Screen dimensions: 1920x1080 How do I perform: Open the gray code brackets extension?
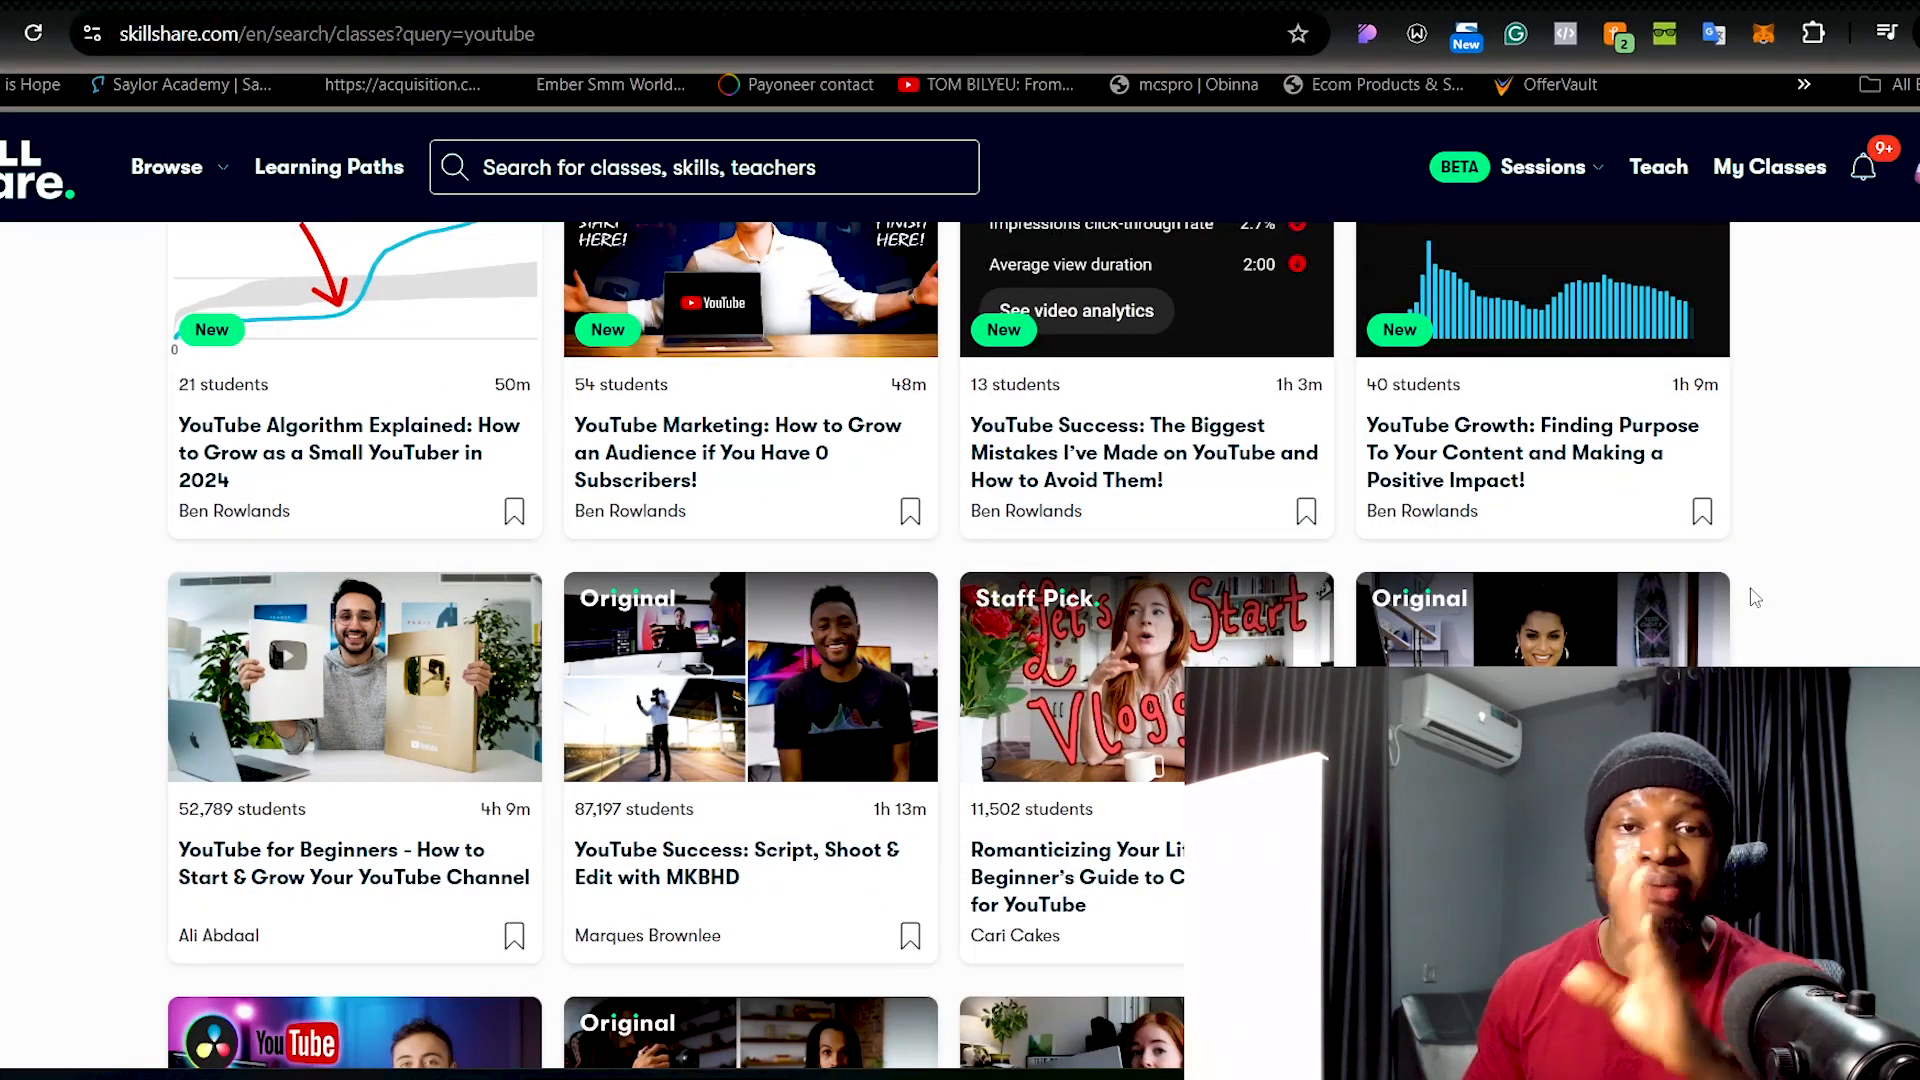coord(1565,34)
